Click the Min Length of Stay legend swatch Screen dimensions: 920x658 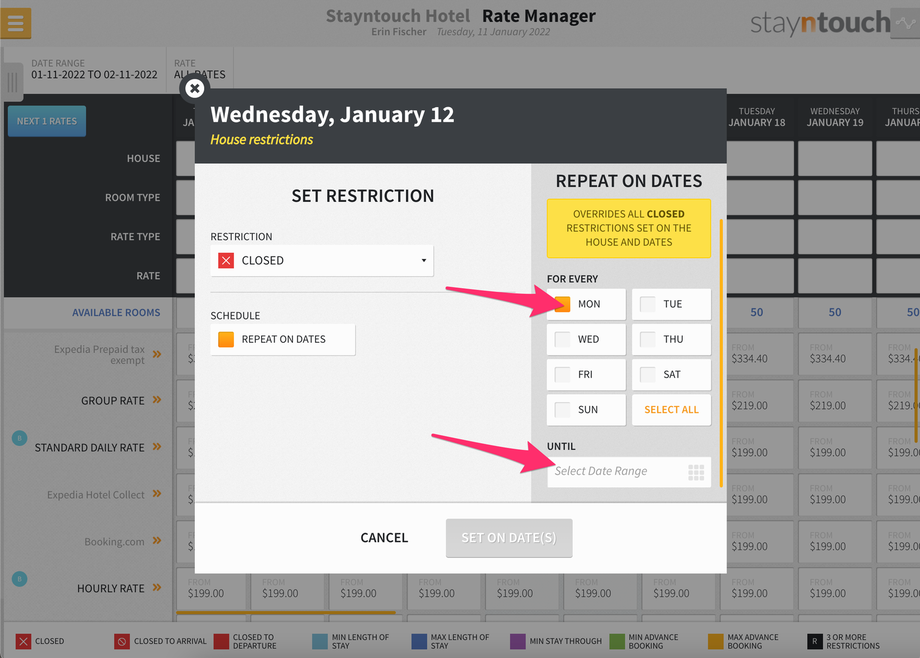coord(320,641)
